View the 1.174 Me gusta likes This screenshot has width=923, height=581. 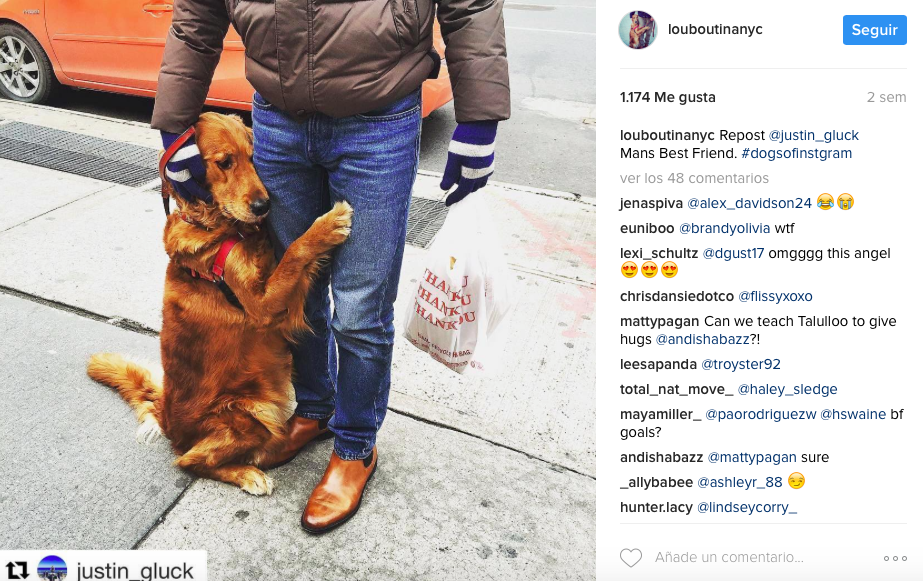668,97
